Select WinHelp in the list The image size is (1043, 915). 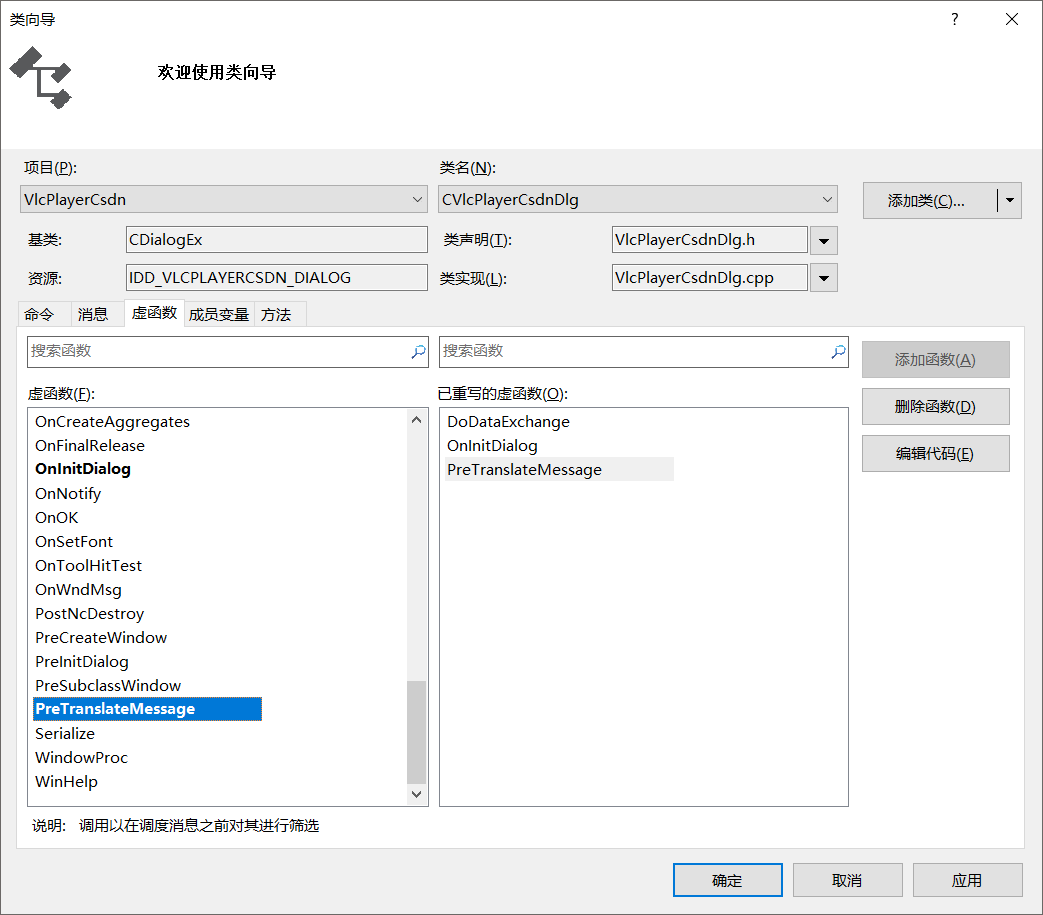tap(67, 781)
